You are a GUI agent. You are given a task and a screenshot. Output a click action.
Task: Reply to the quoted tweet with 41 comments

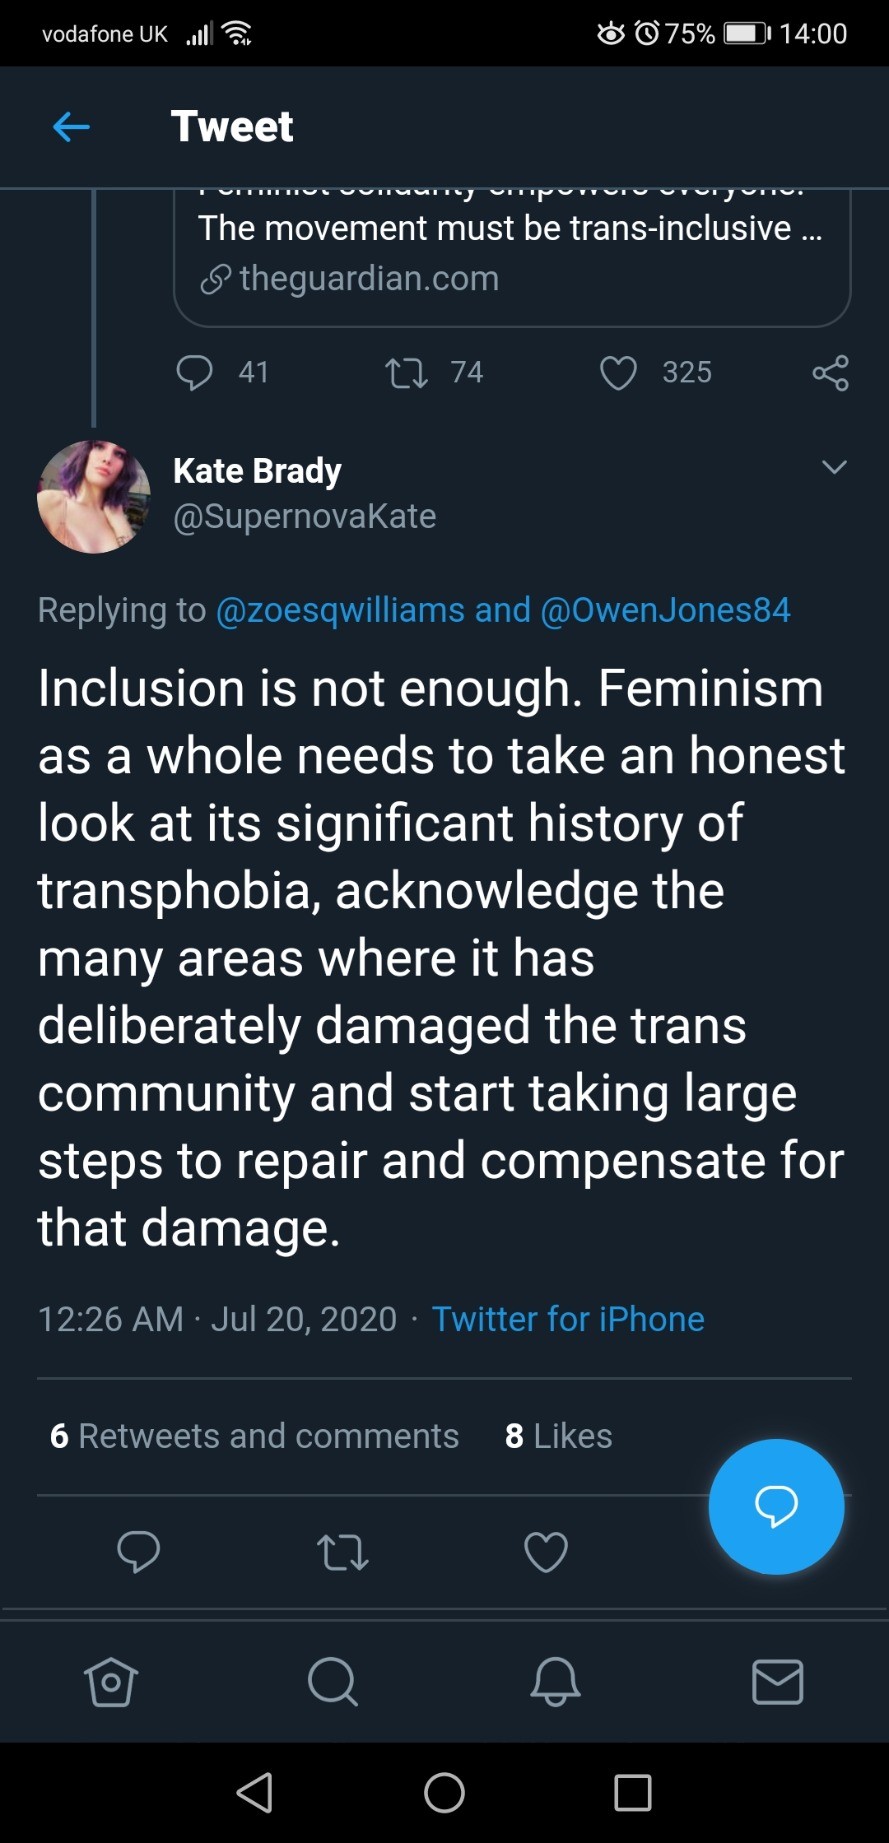pos(194,373)
